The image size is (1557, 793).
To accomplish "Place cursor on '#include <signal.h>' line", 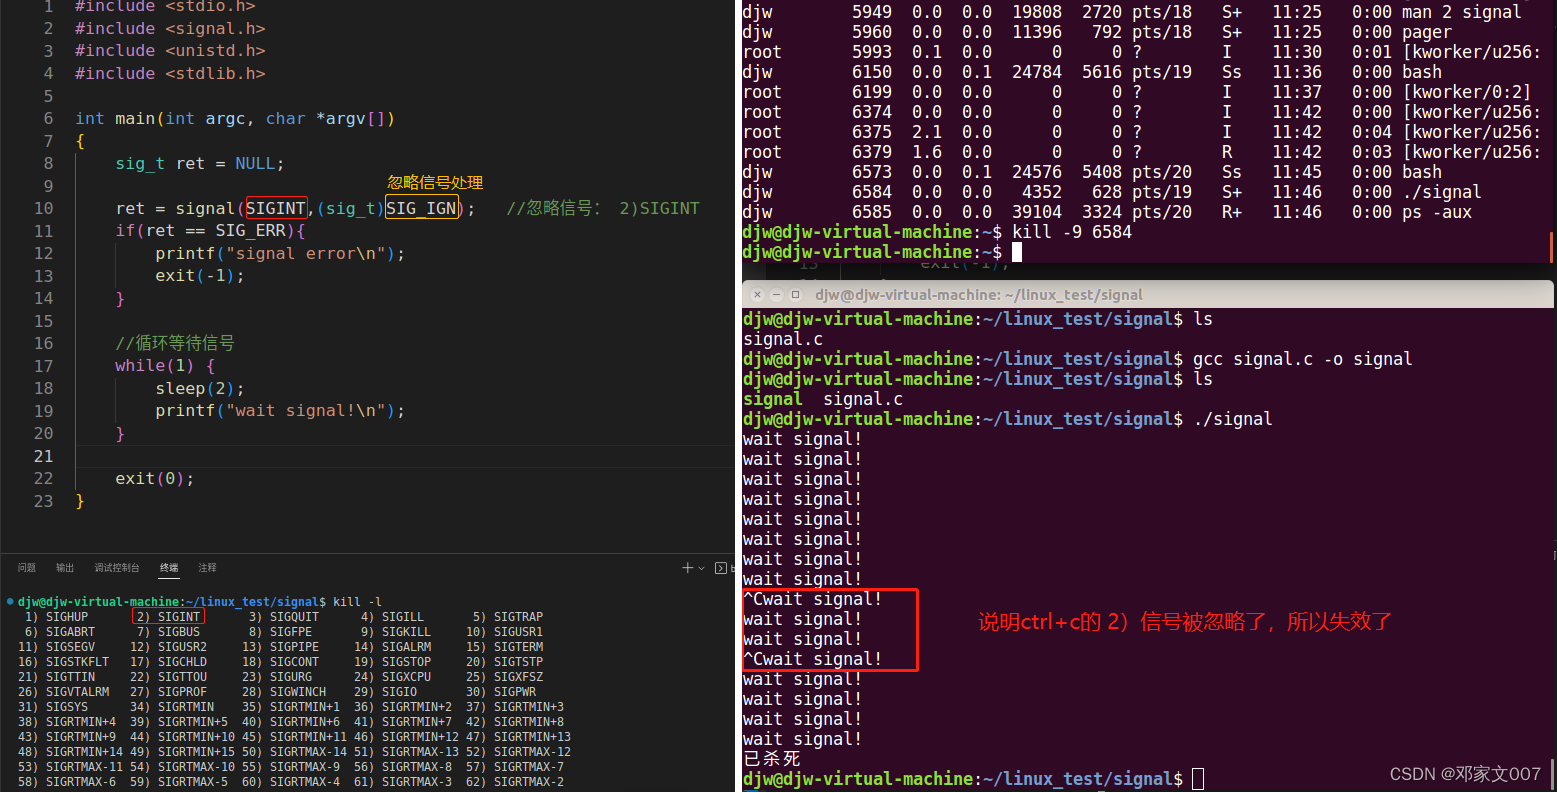I will coord(170,28).
